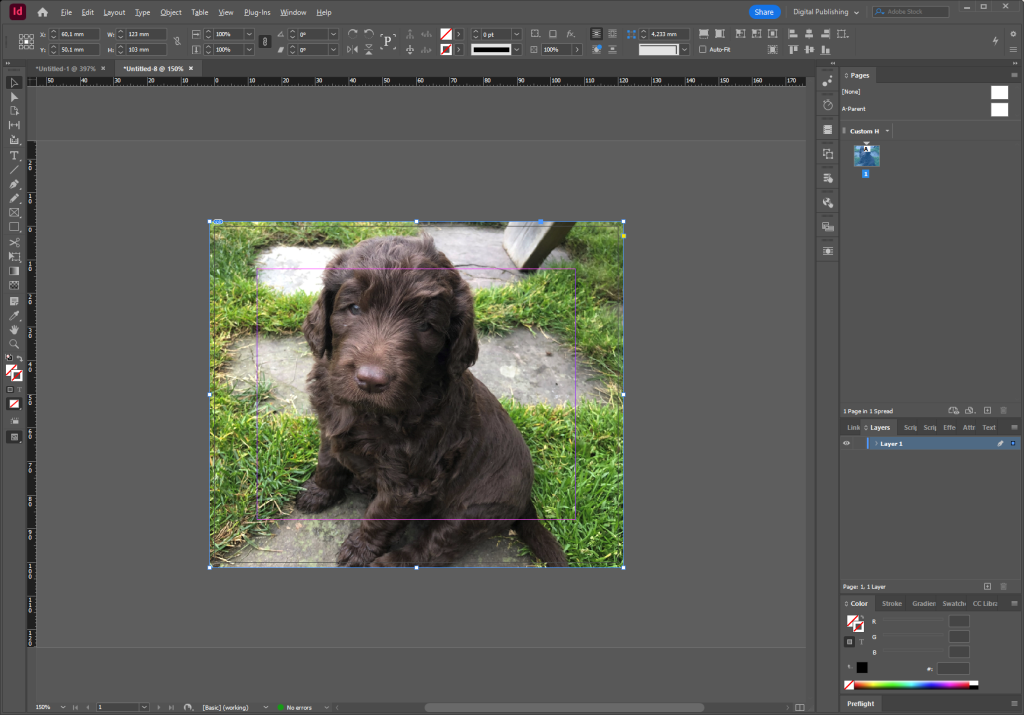The height and width of the screenshot is (715, 1024).
Task: Open the rotation angle dropdown
Action: [x=333, y=34]
